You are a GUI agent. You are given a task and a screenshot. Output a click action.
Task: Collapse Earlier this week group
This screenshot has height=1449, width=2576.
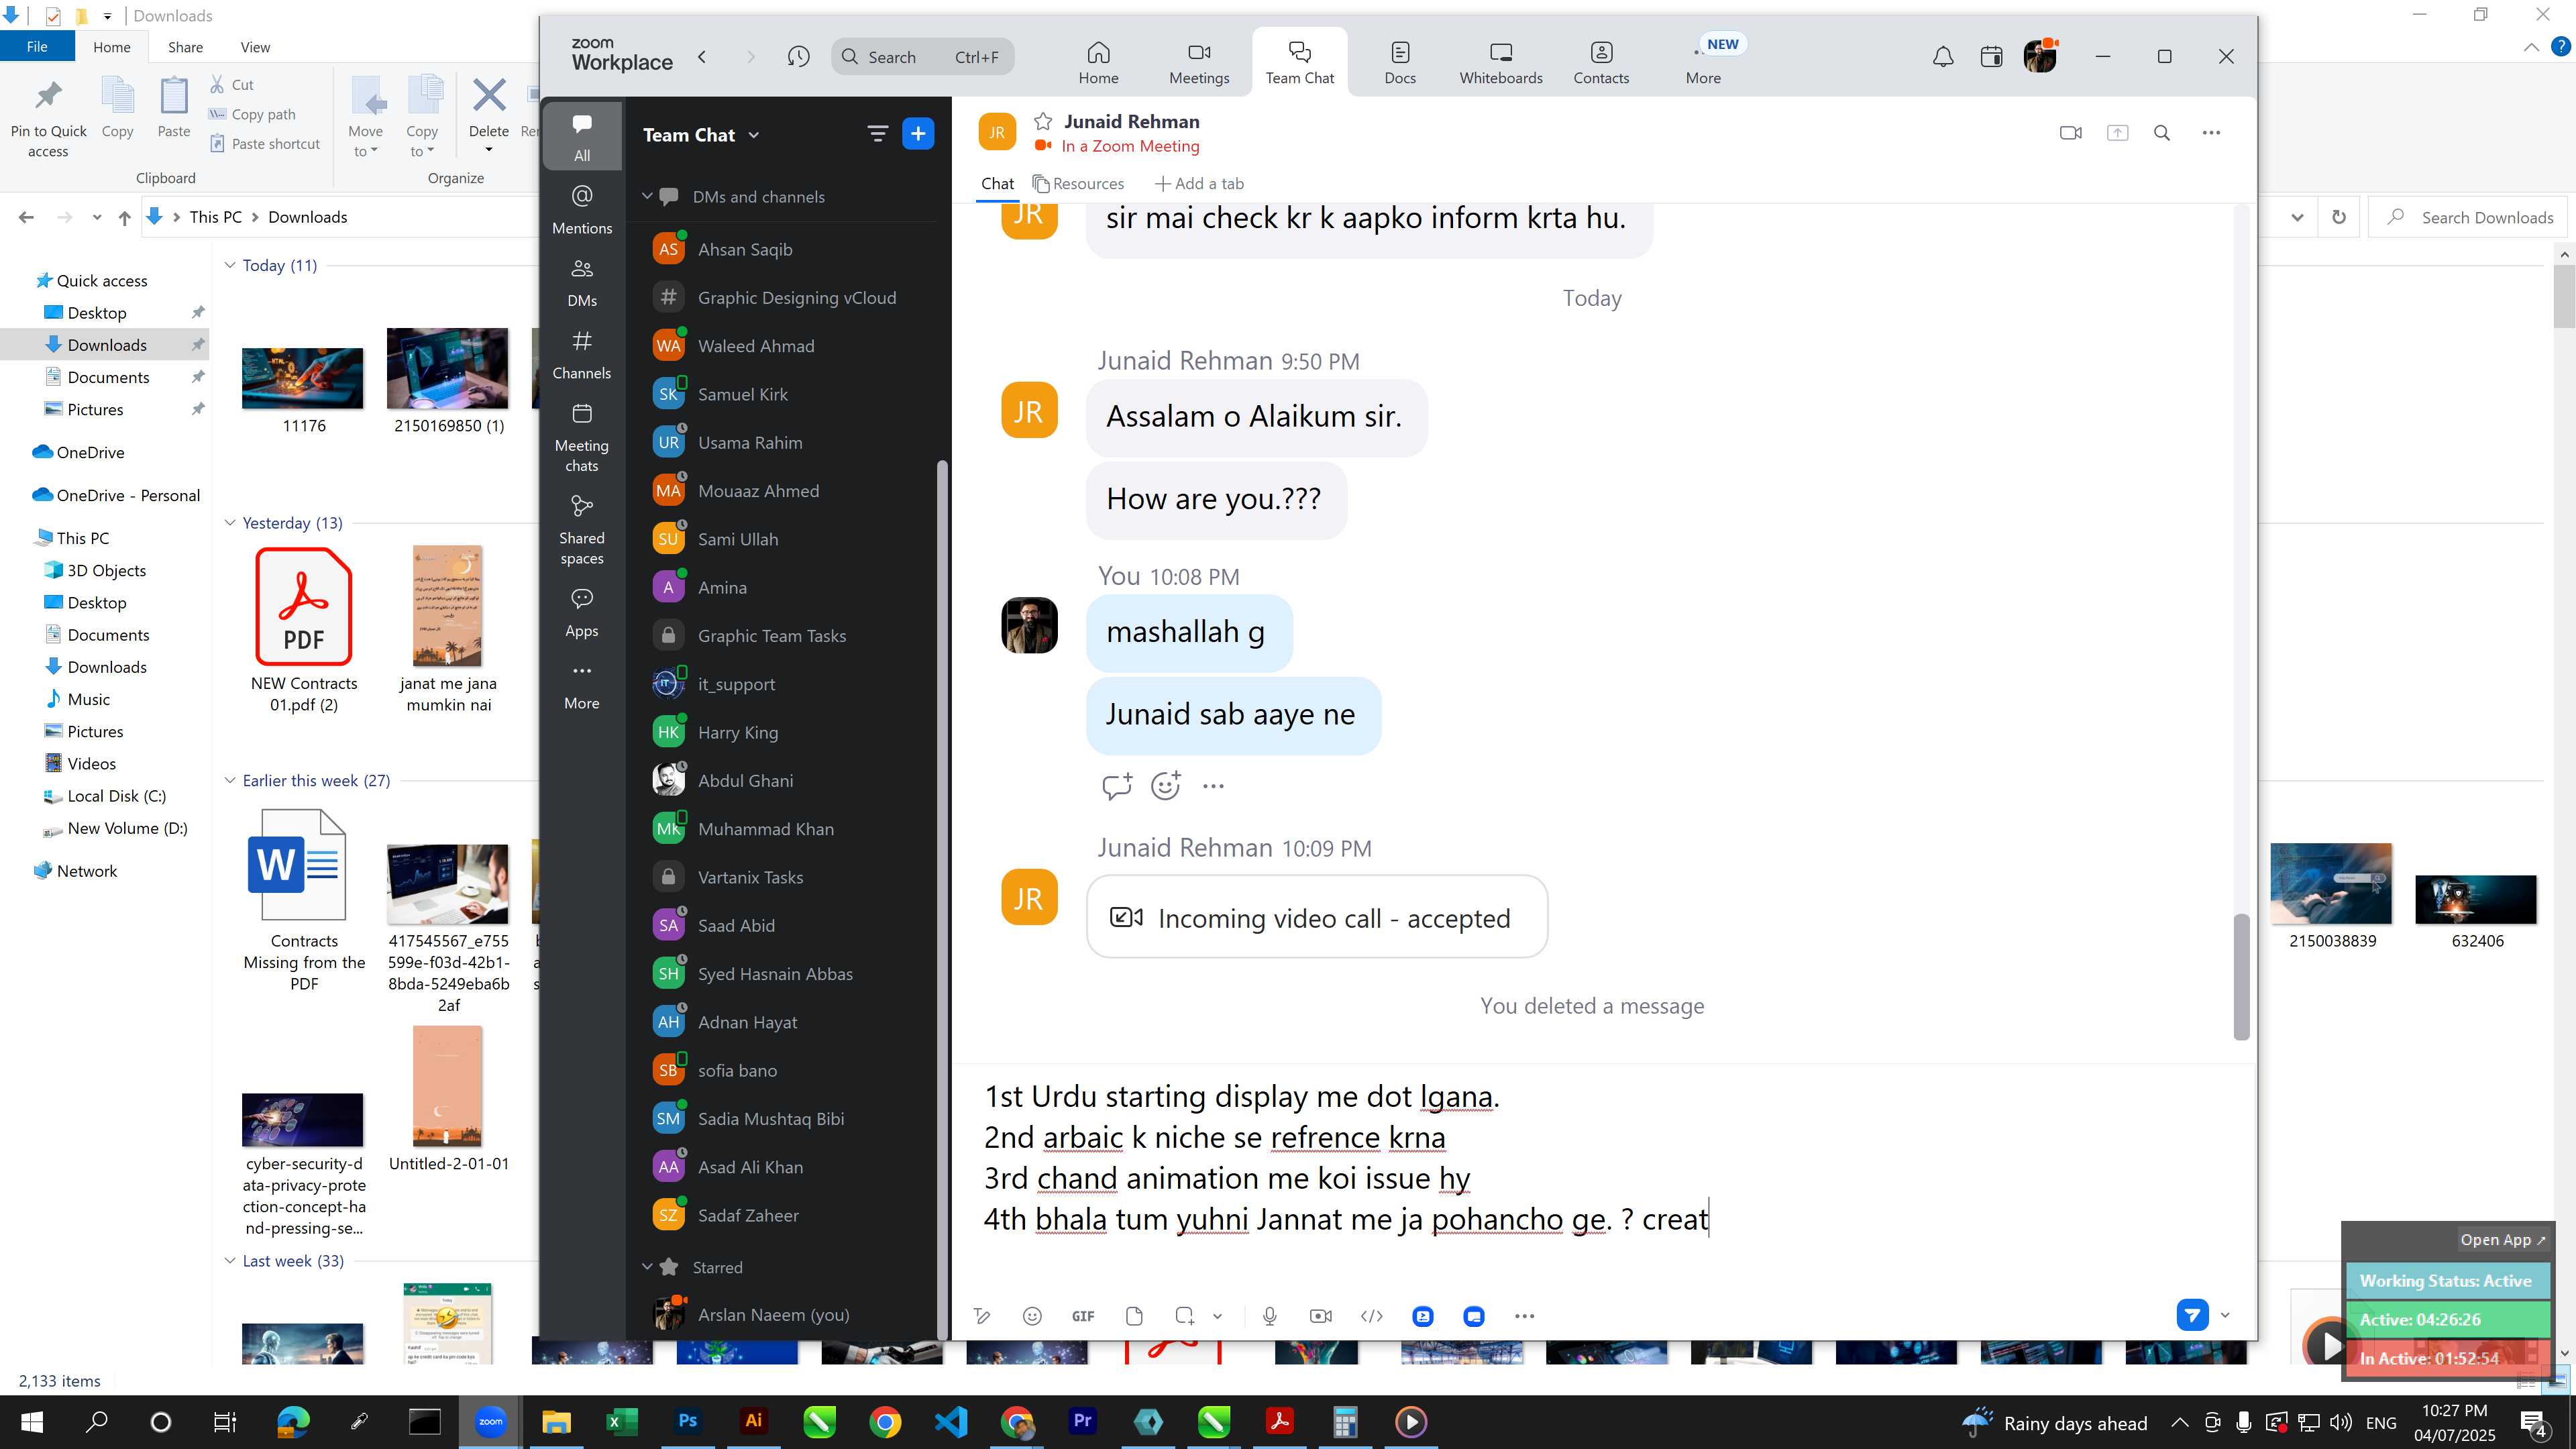[x=230, y=781]
